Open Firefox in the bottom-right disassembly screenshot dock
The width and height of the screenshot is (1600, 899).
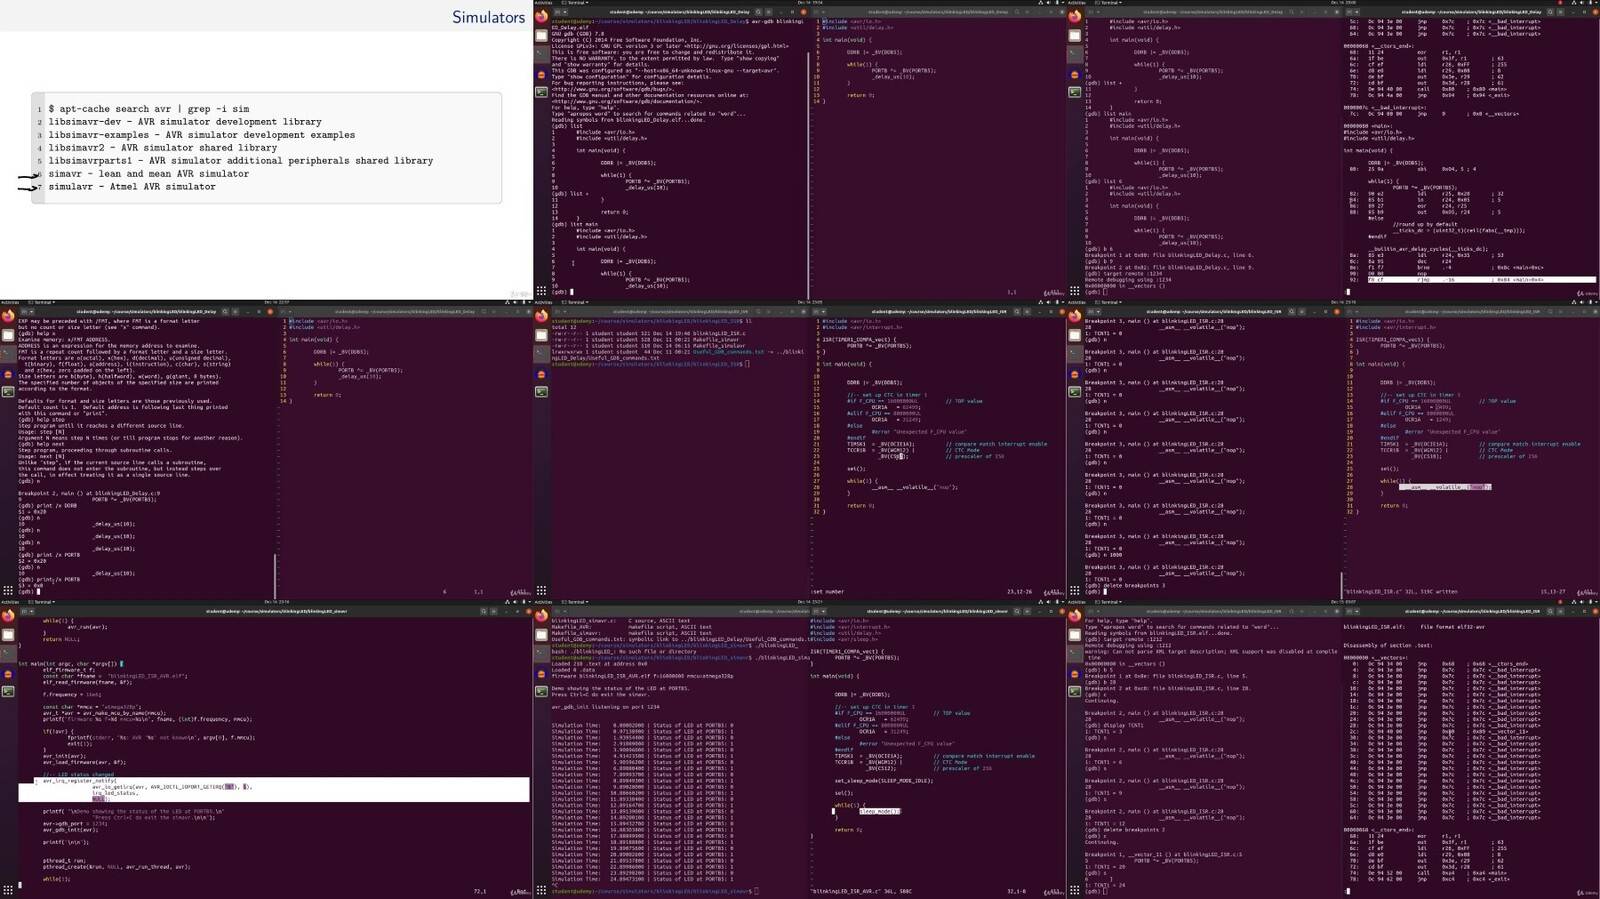[1075, 617]
